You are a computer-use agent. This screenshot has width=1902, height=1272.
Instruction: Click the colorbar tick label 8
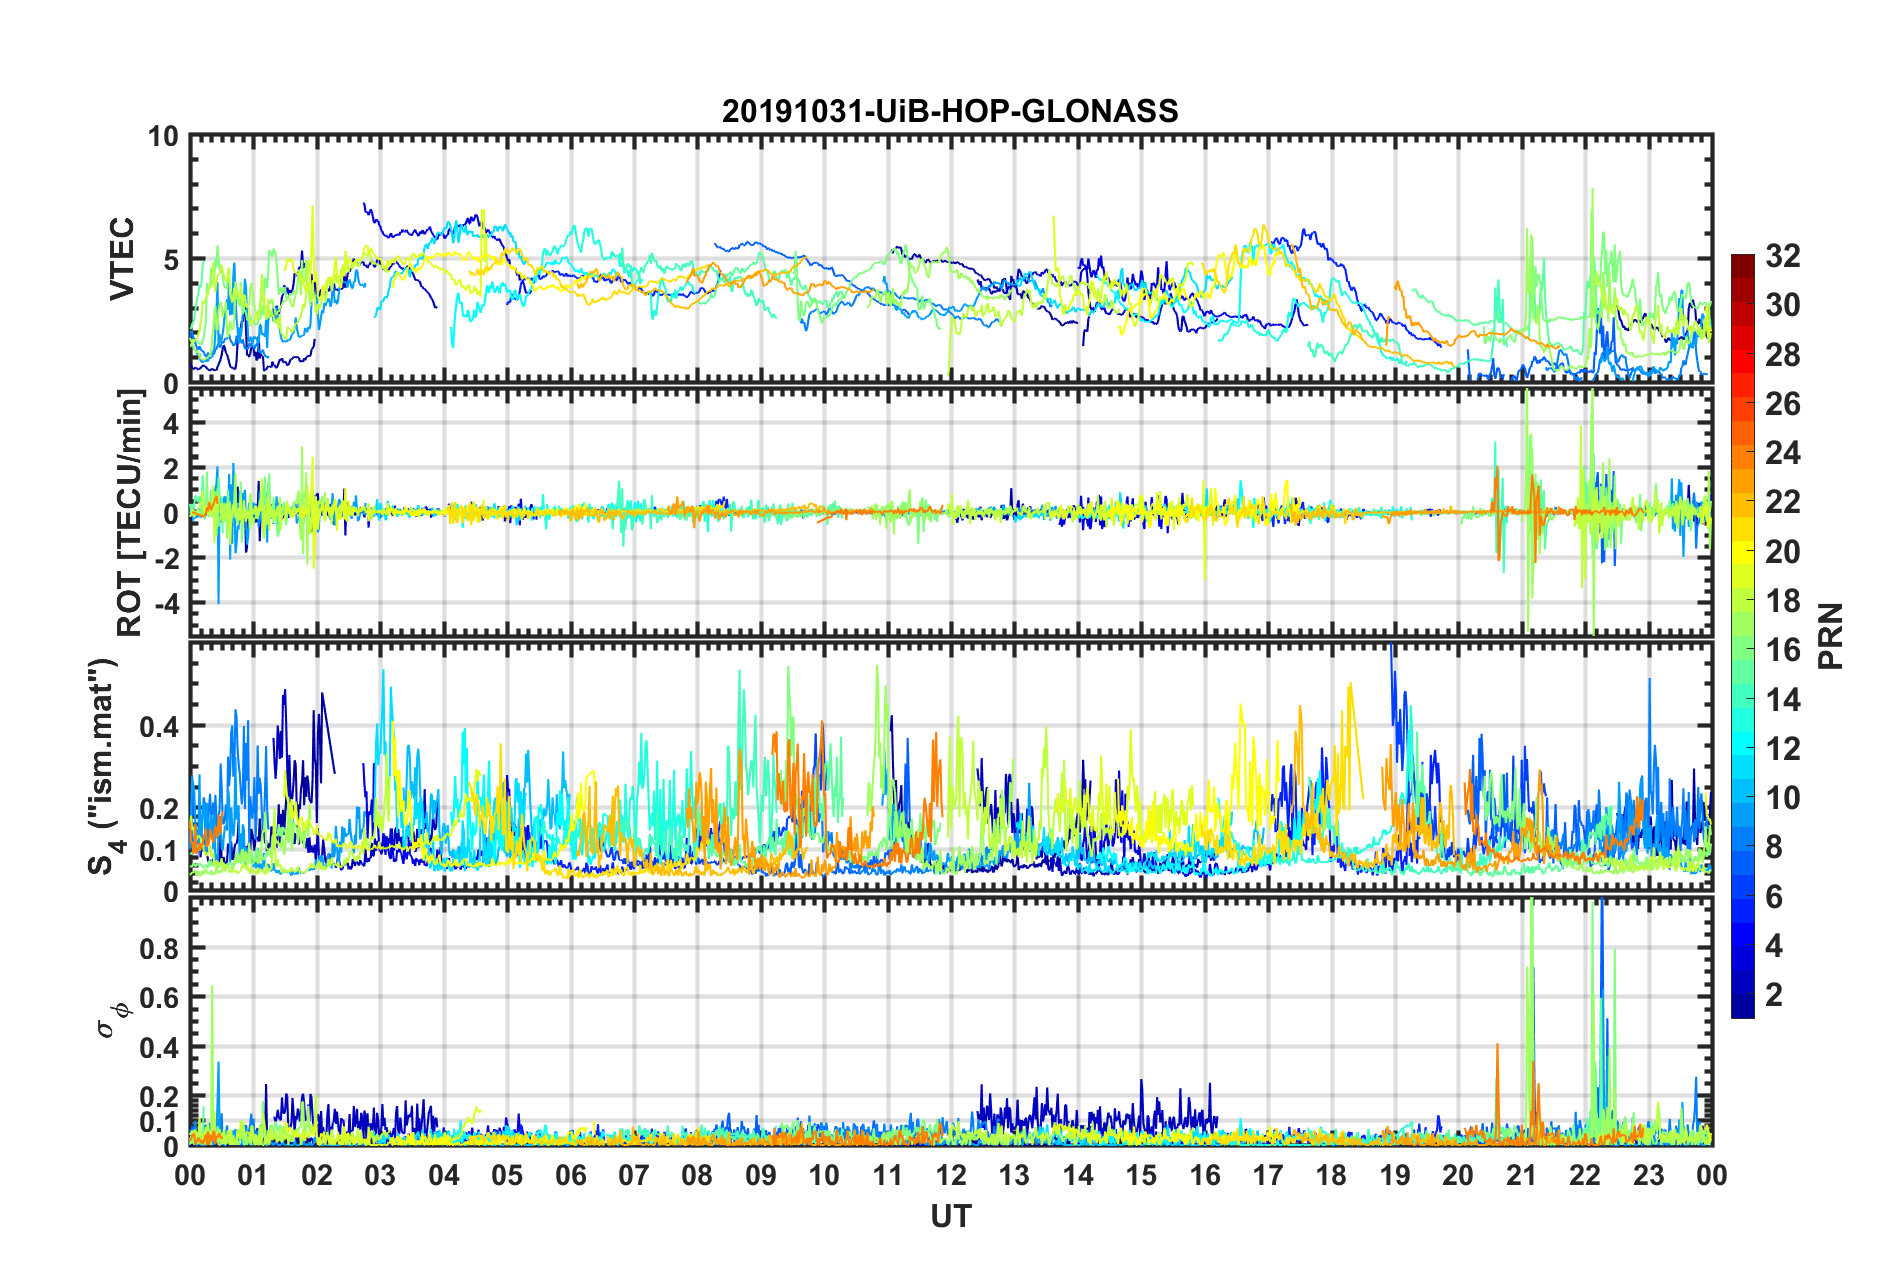point(1774,847)
